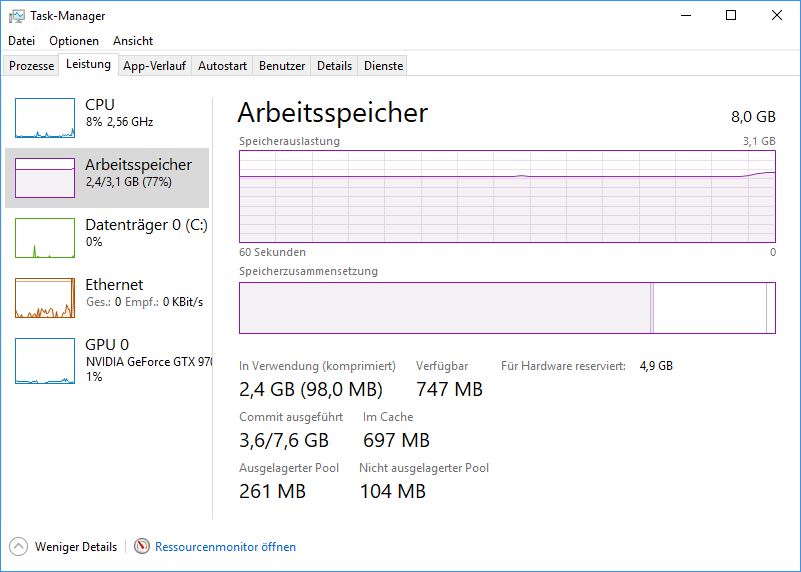The image size is (801, 572).
Task: Go to the Autostart tab
Action: click(222, 66)
